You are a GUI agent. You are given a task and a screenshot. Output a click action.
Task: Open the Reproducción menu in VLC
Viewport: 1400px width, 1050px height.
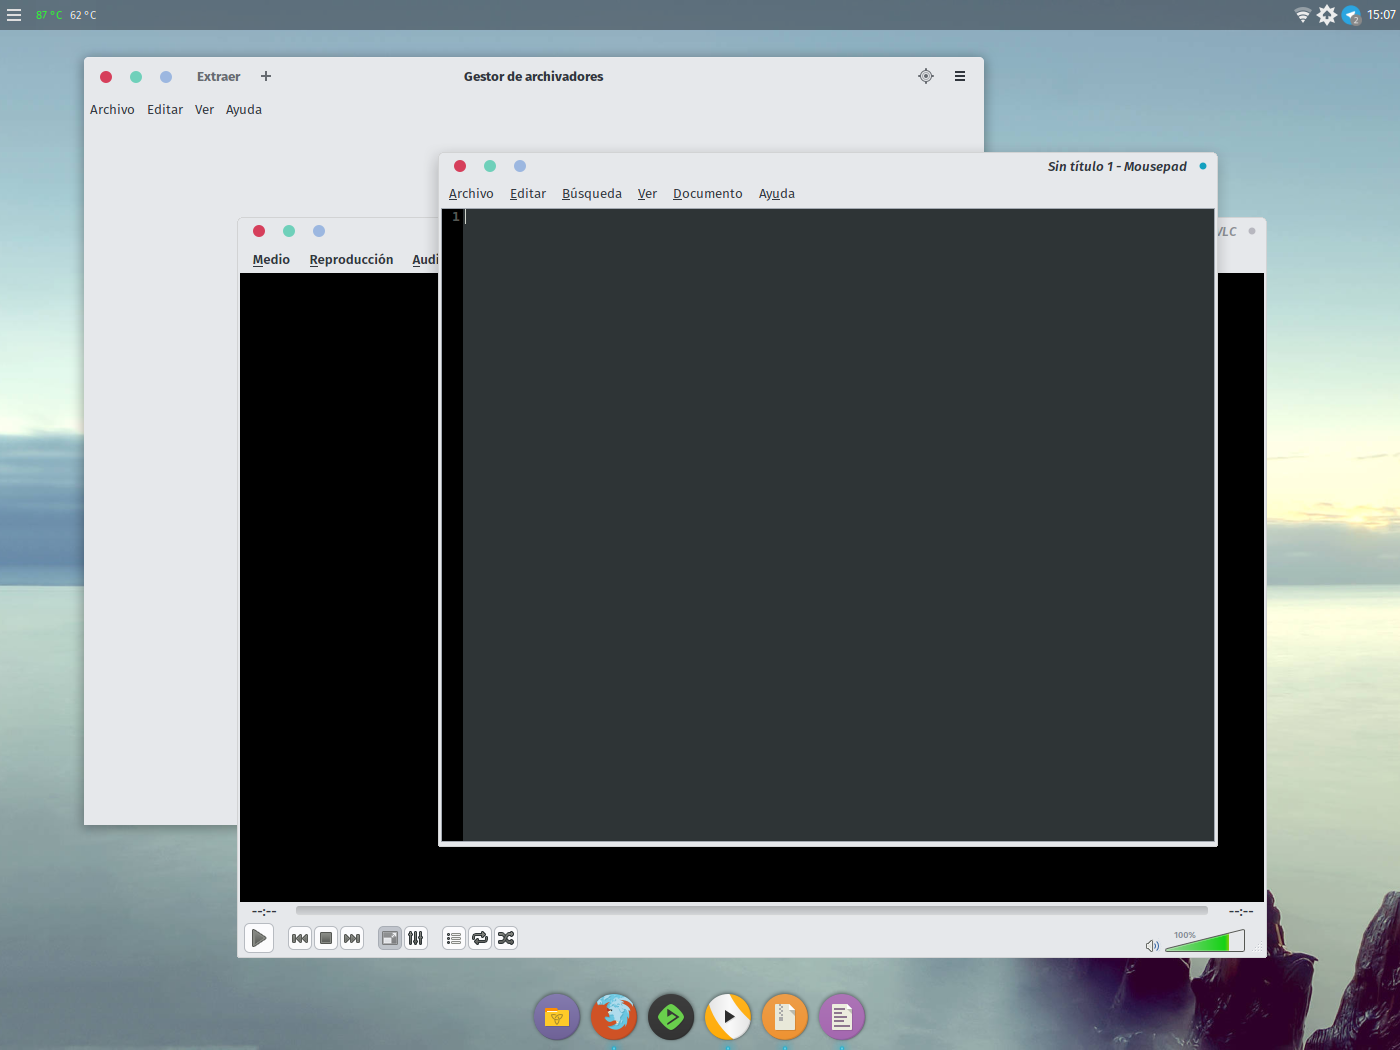click(x=351, y=259)
